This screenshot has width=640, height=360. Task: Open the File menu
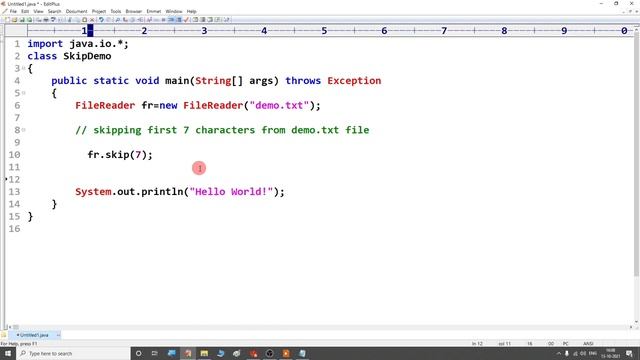point(13,11)
